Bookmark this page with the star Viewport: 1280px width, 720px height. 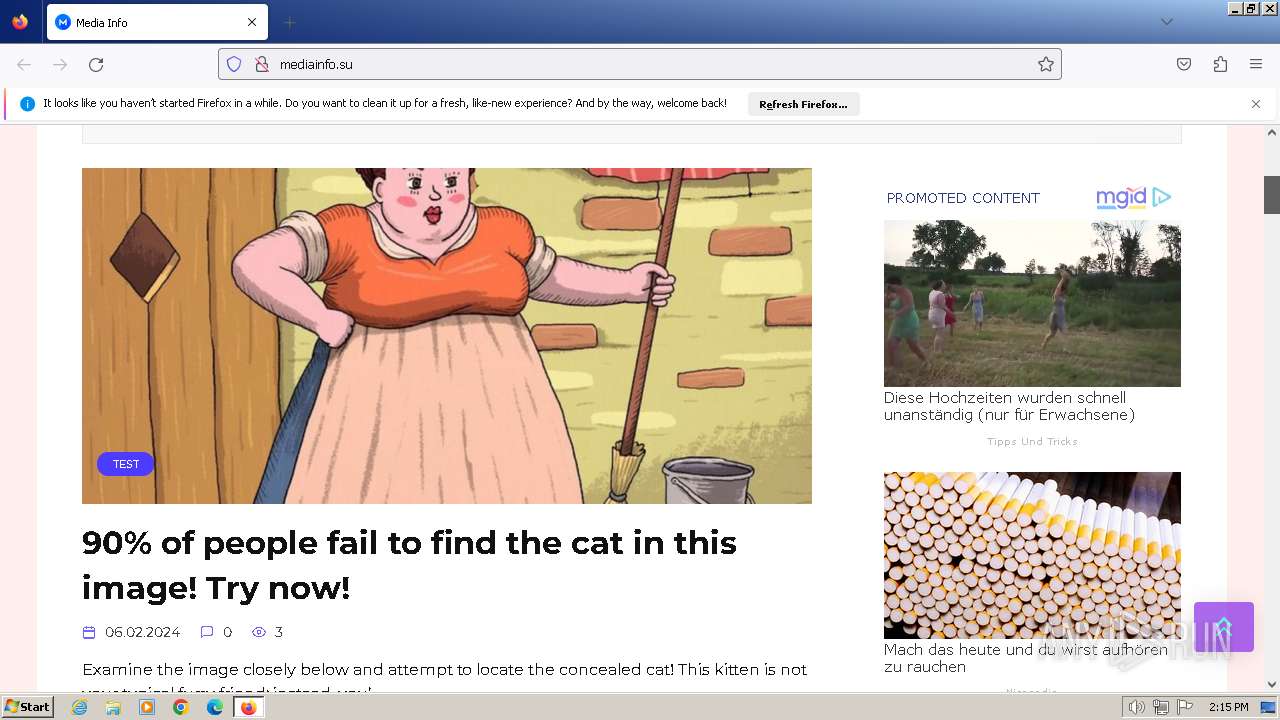coord(1046,64)
